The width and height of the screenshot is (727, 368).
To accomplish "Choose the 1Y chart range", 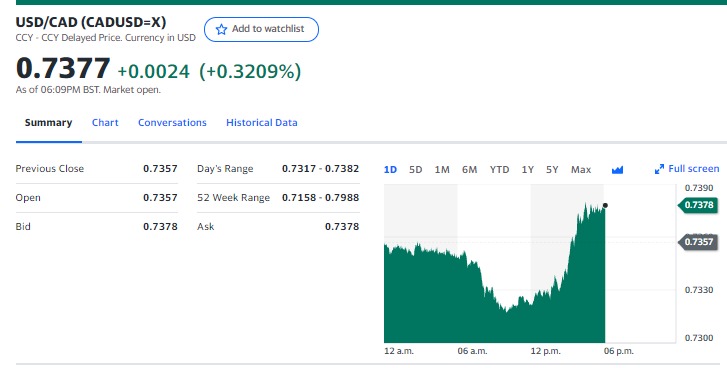I will (528, 170).
